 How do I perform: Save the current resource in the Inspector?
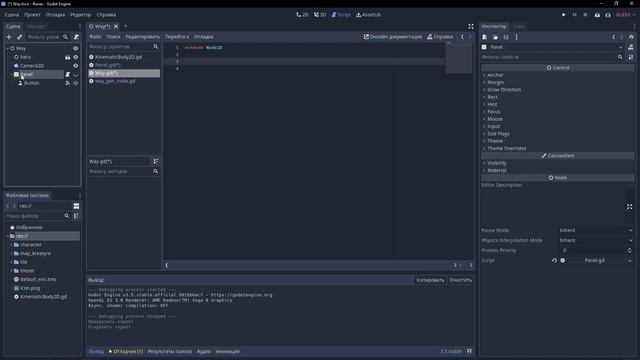point(506,37)
